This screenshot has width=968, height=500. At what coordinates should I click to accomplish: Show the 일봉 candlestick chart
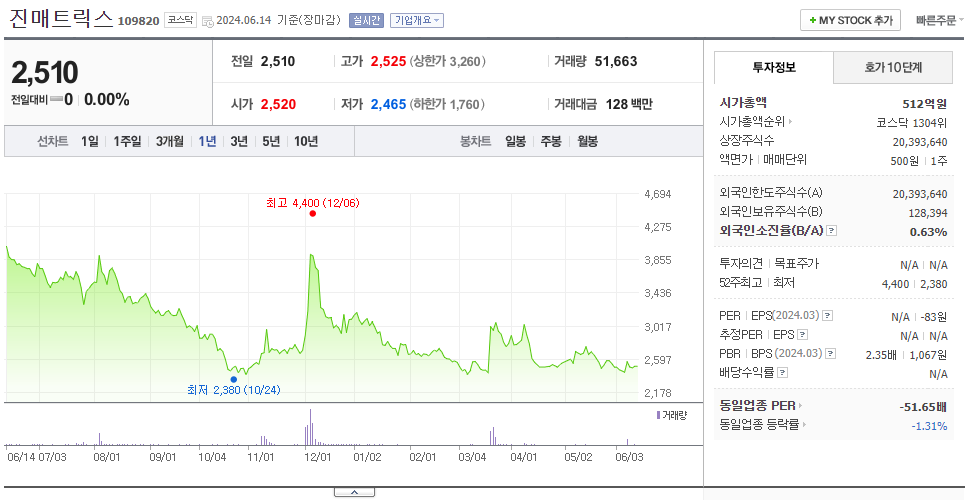[515, 141]
